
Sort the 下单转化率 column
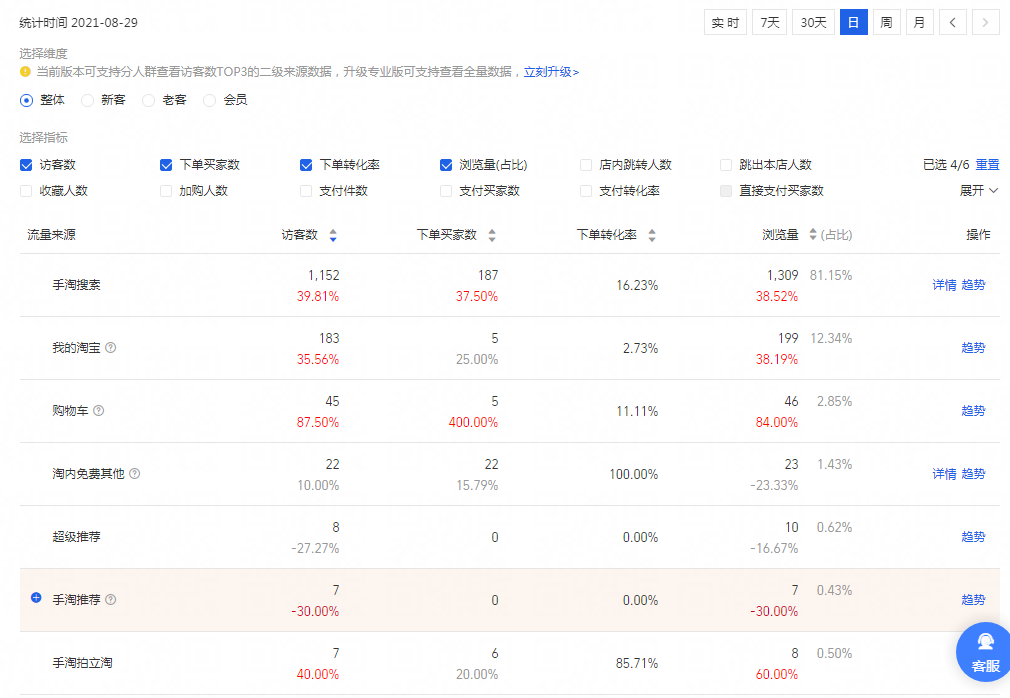click(x=651, y=235)
